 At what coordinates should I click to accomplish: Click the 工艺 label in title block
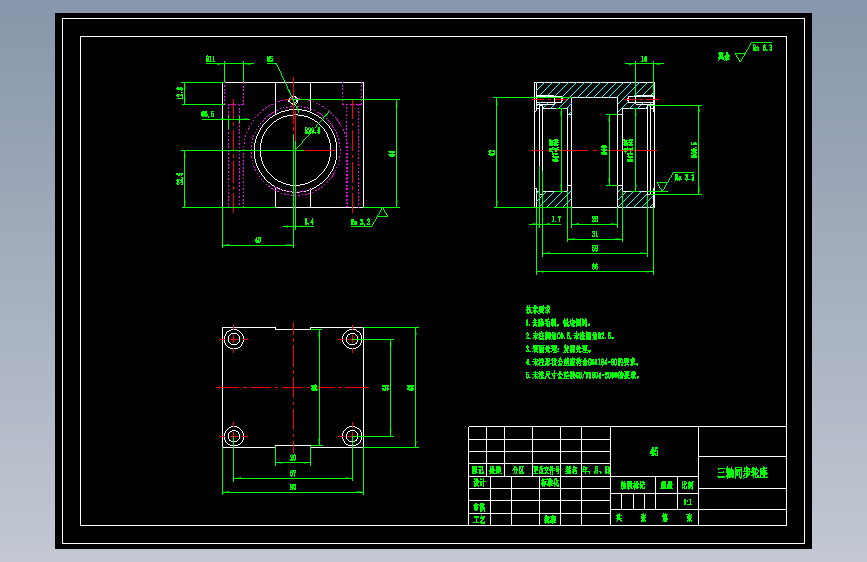coord(479,519)
